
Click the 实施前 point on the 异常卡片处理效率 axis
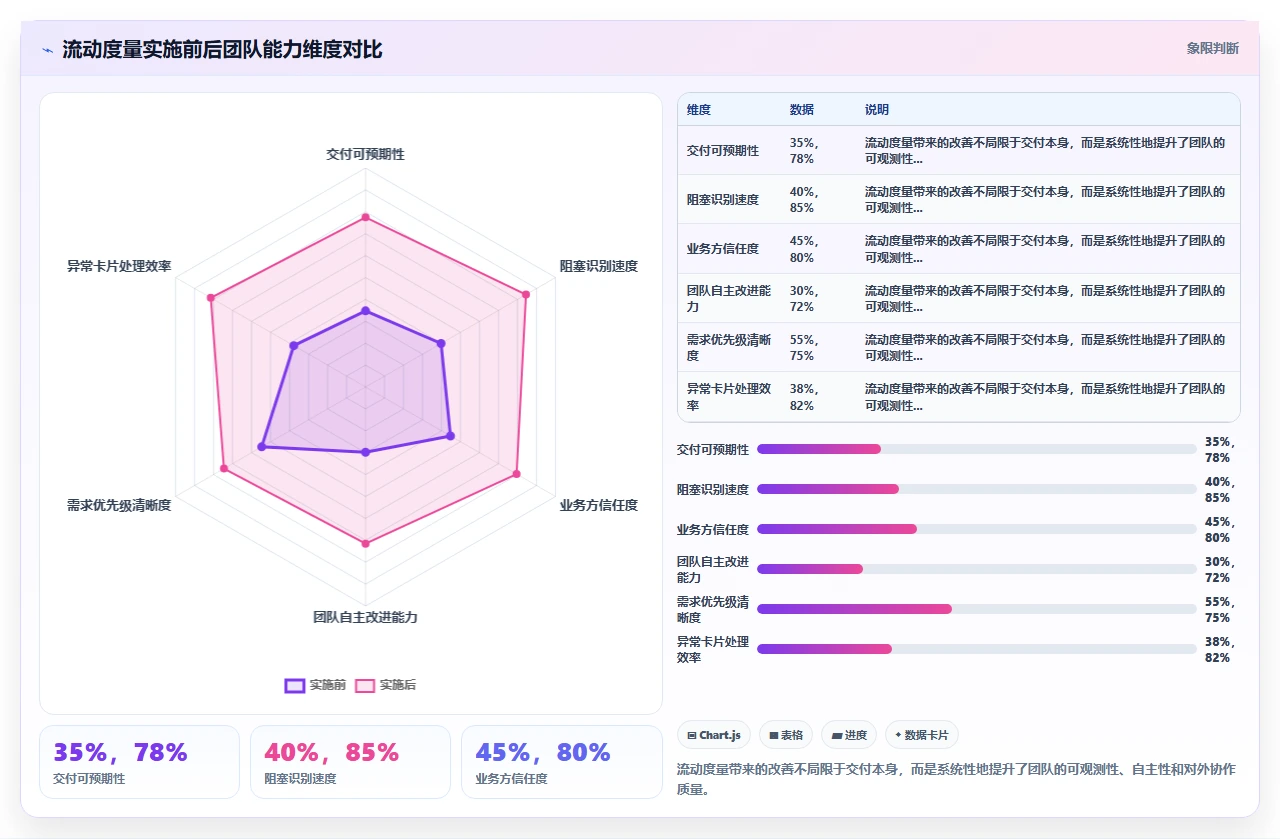click(x=293, y=346)
